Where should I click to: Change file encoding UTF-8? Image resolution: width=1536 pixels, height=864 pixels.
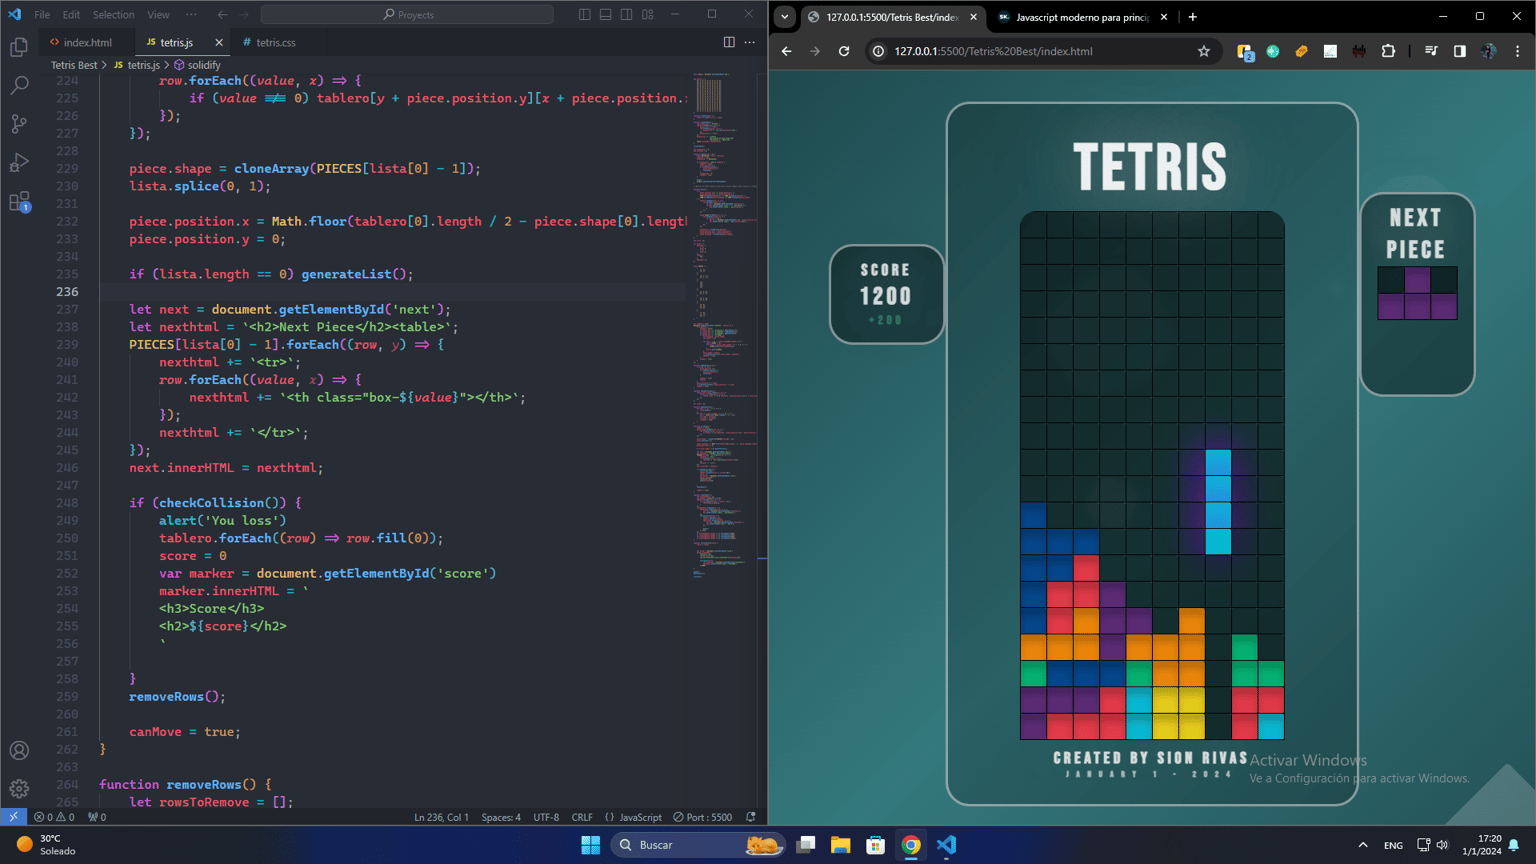[546, 817]
